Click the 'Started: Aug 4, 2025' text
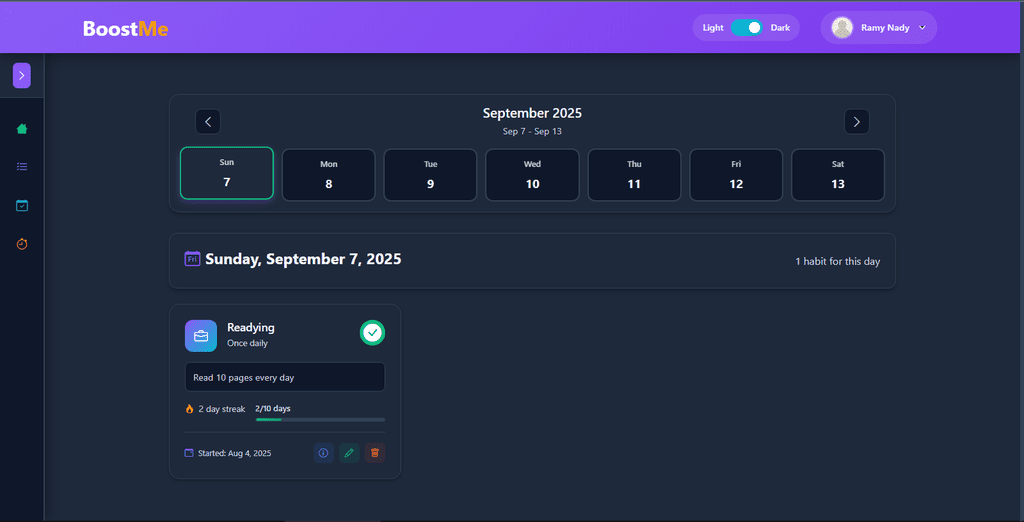The width and height of the screenshot is (1024, 522). pyautogui.click(x=234, y=453)
